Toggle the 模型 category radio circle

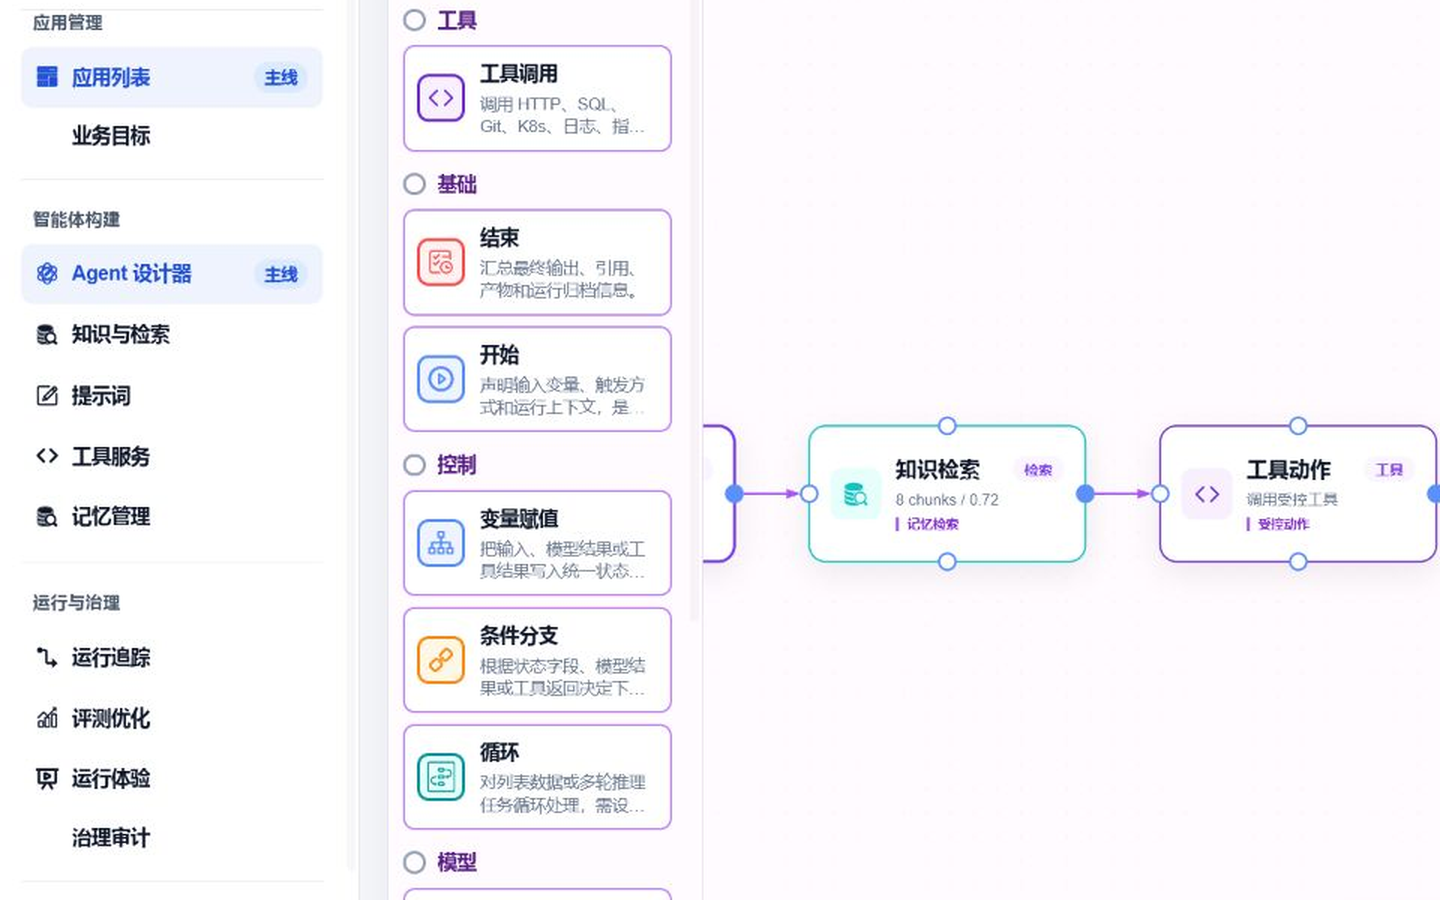click(414, 862)
